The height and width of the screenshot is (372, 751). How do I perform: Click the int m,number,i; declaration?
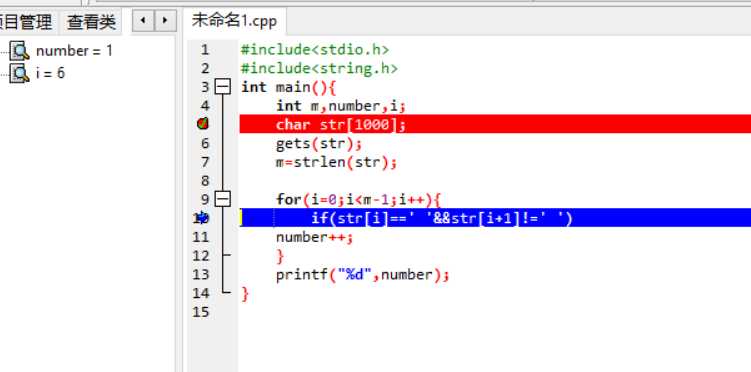(x=341, y=106)
